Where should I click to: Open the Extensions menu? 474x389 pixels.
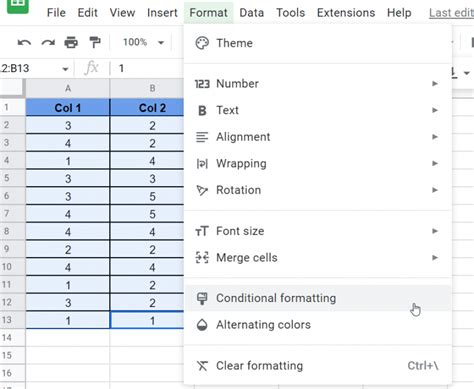[x=346, y=13]
